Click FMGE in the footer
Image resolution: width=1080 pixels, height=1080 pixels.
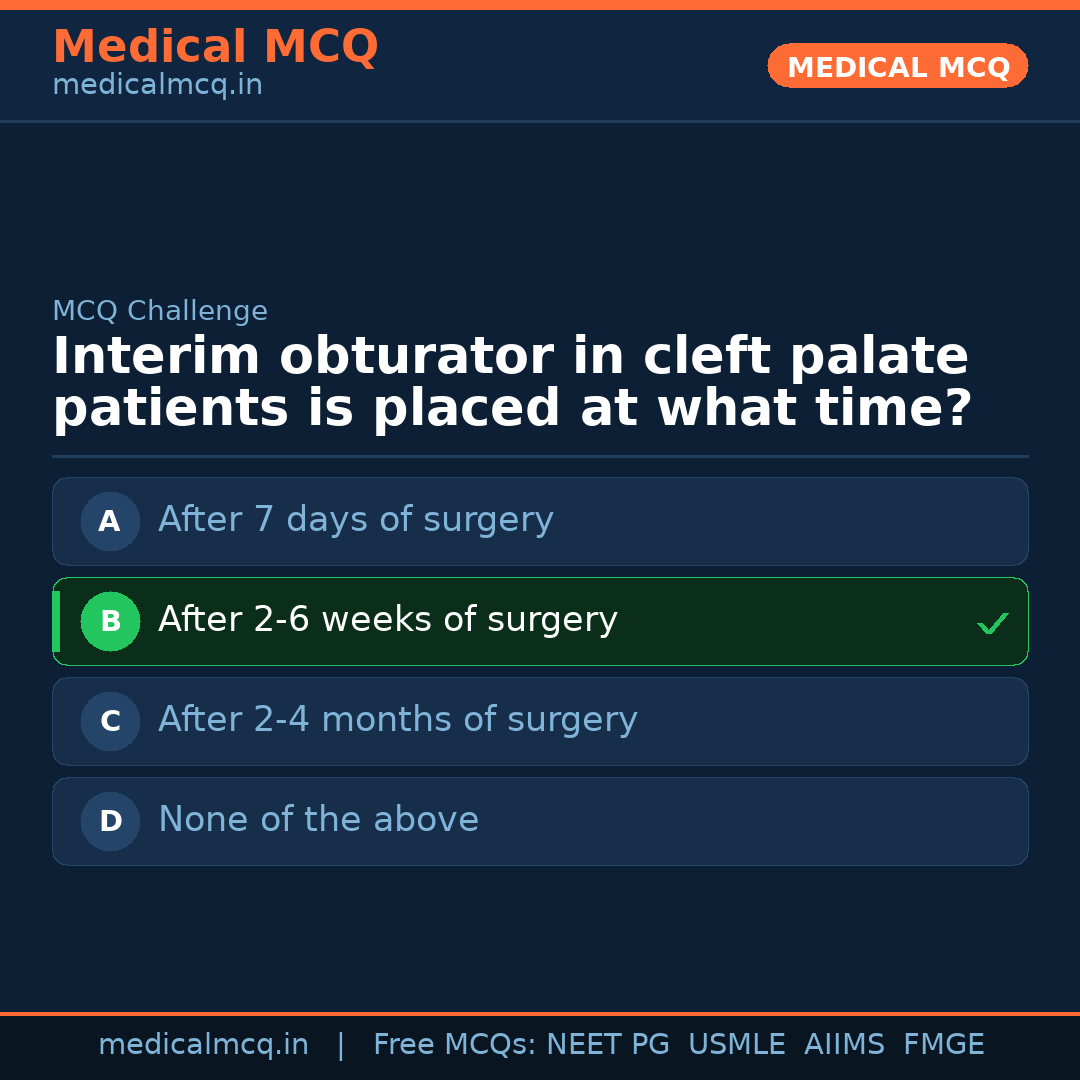click(944, 1045)
